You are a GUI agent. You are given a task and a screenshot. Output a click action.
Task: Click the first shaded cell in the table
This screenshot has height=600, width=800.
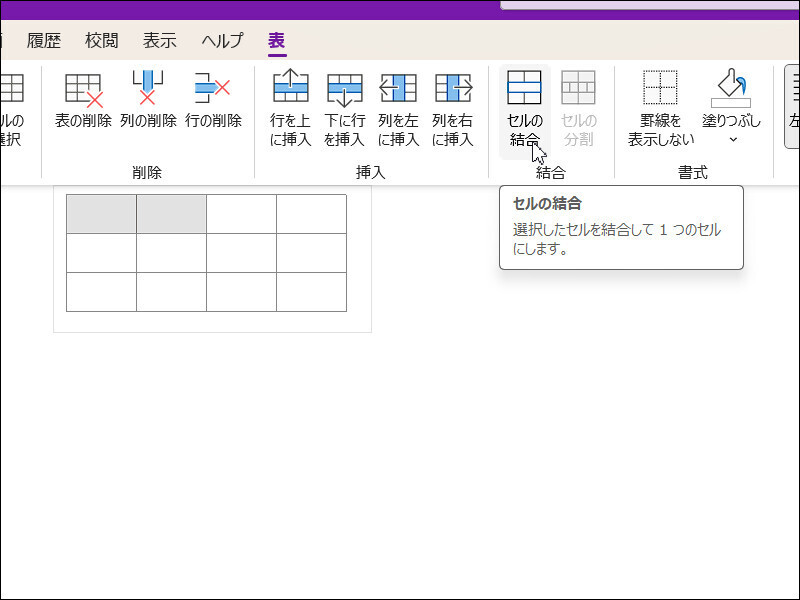pos(101,214)
